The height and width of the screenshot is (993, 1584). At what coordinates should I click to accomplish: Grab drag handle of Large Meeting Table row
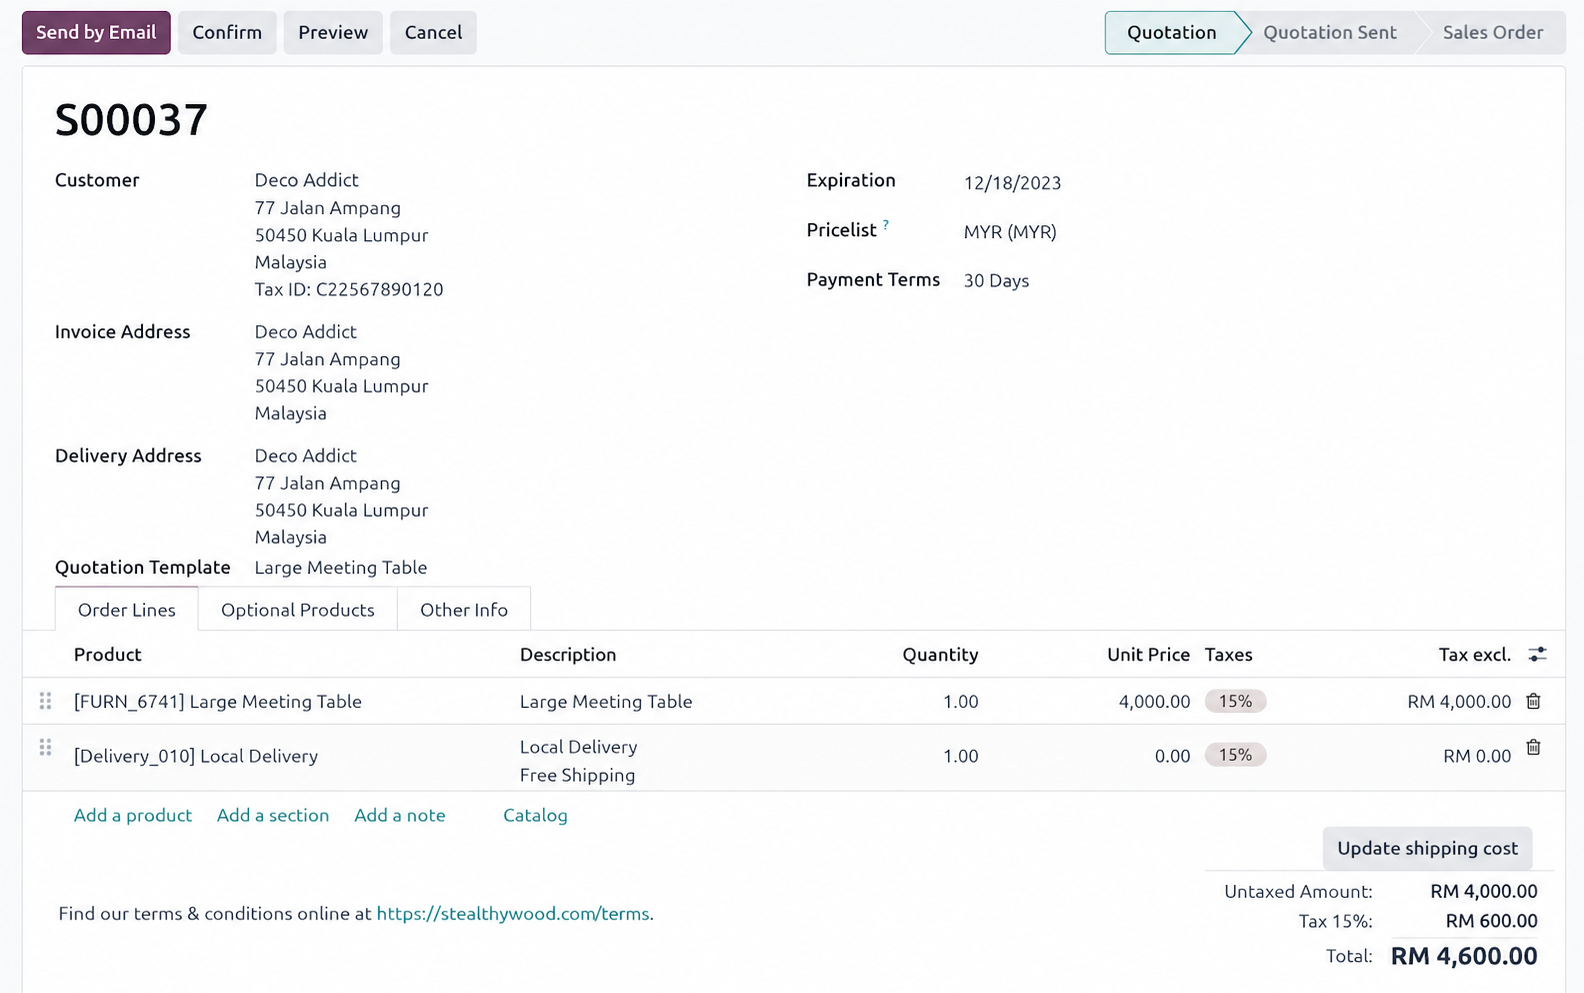coord(45,701)
